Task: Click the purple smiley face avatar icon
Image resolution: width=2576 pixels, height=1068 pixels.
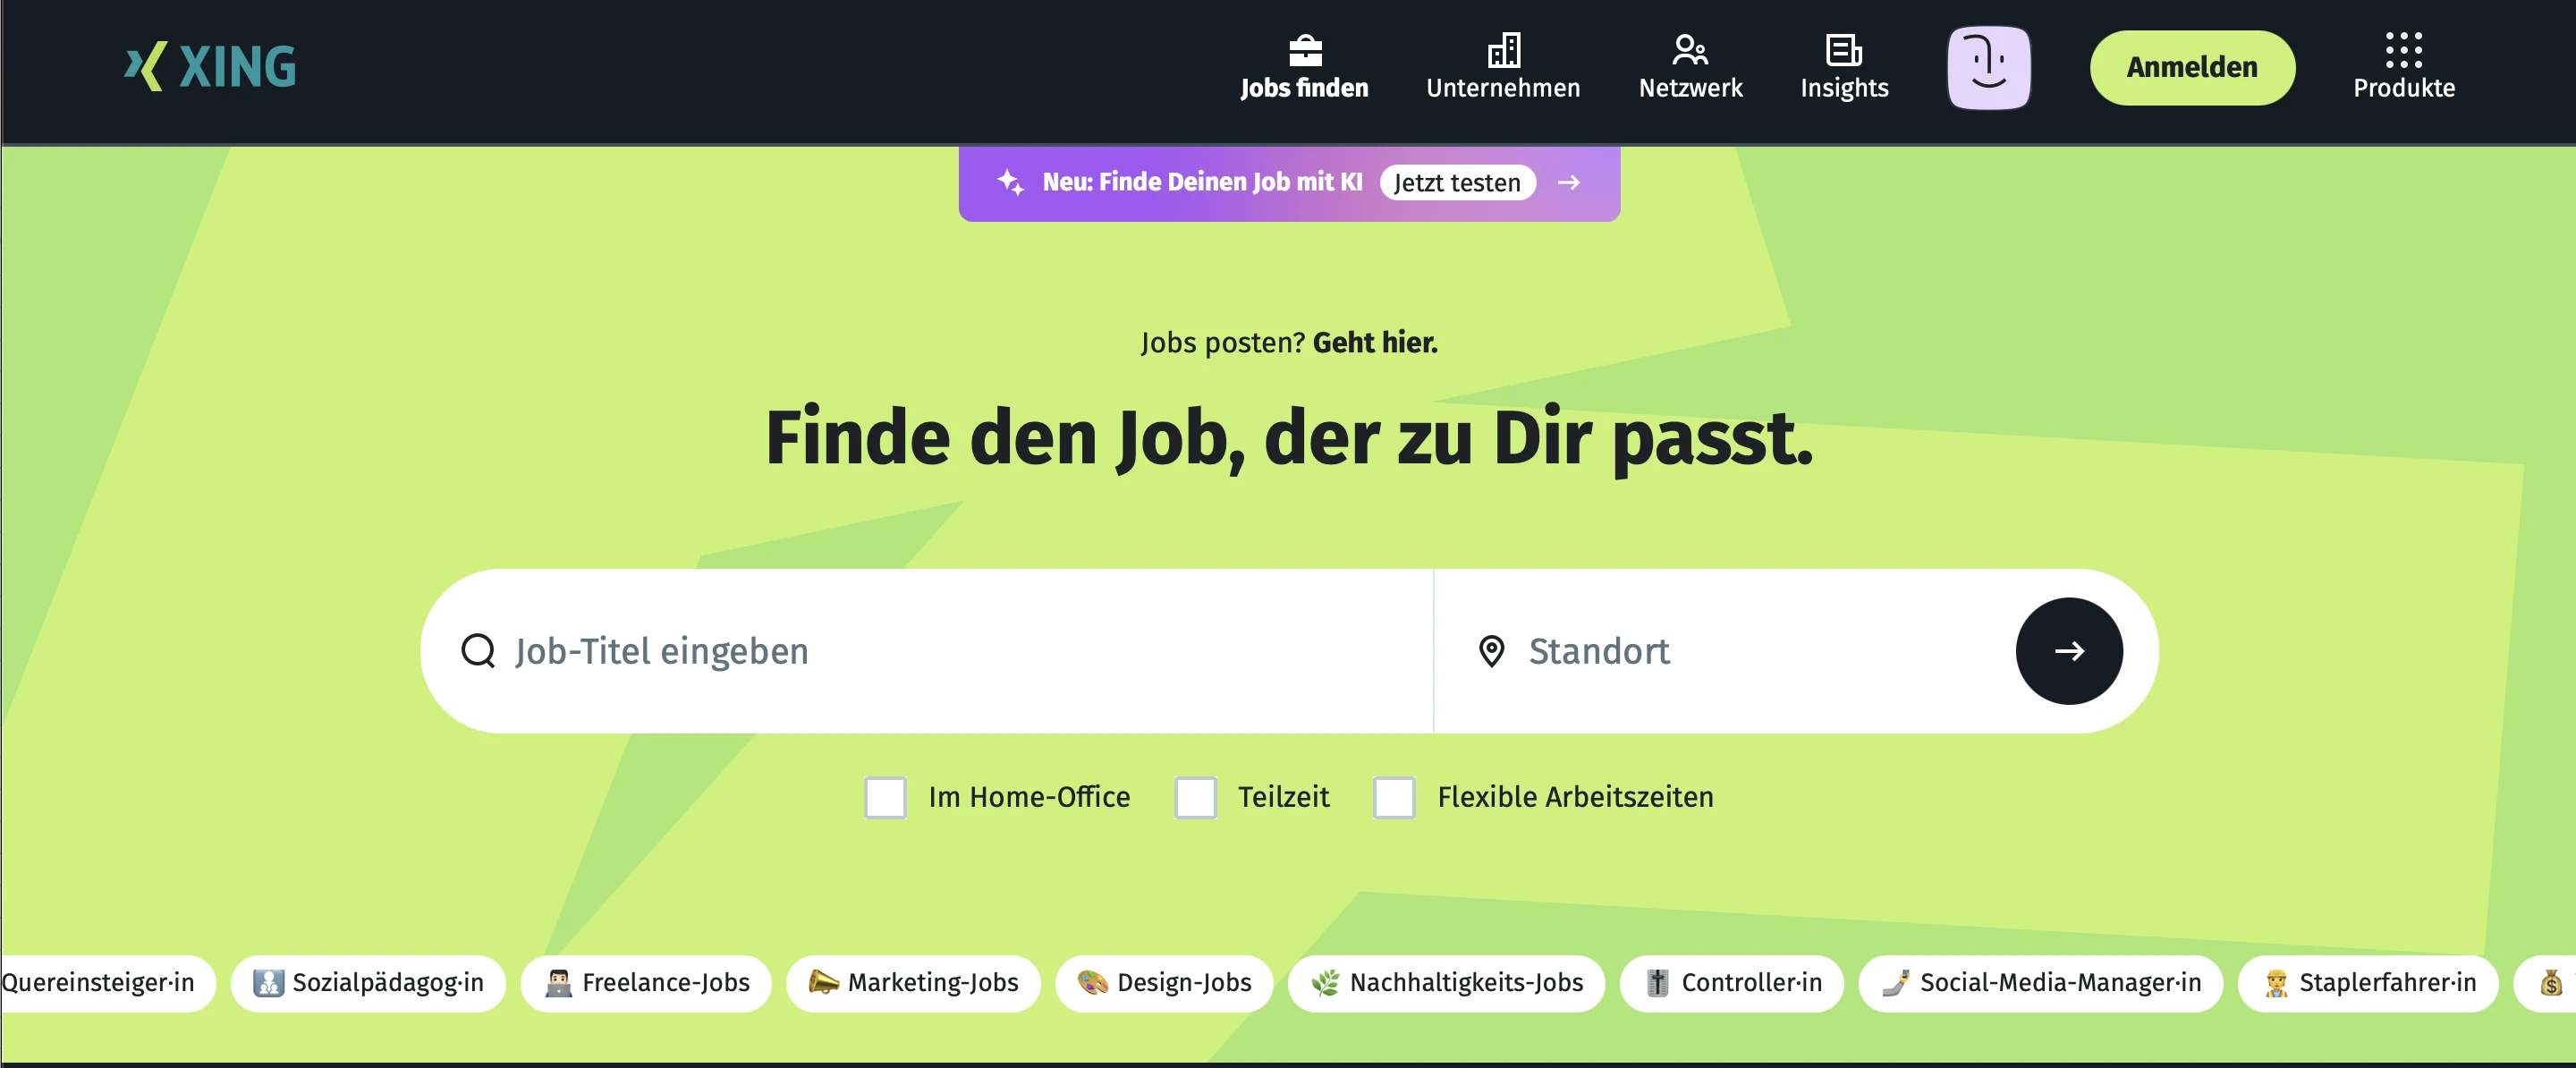Action: coord(1988,68)
